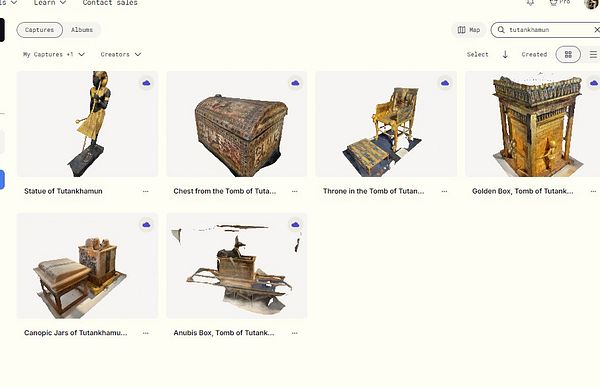600x387 pixels.
Task: Click cloud icon on Throne capture thumbnail
Action: [x=445, y=83]
